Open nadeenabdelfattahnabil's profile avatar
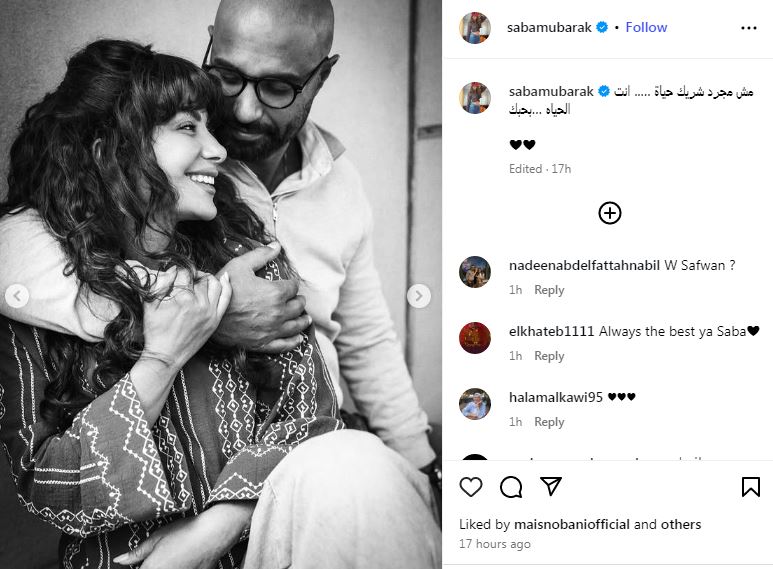The height and width of the screenshot is (569, 773). (475, 272)
